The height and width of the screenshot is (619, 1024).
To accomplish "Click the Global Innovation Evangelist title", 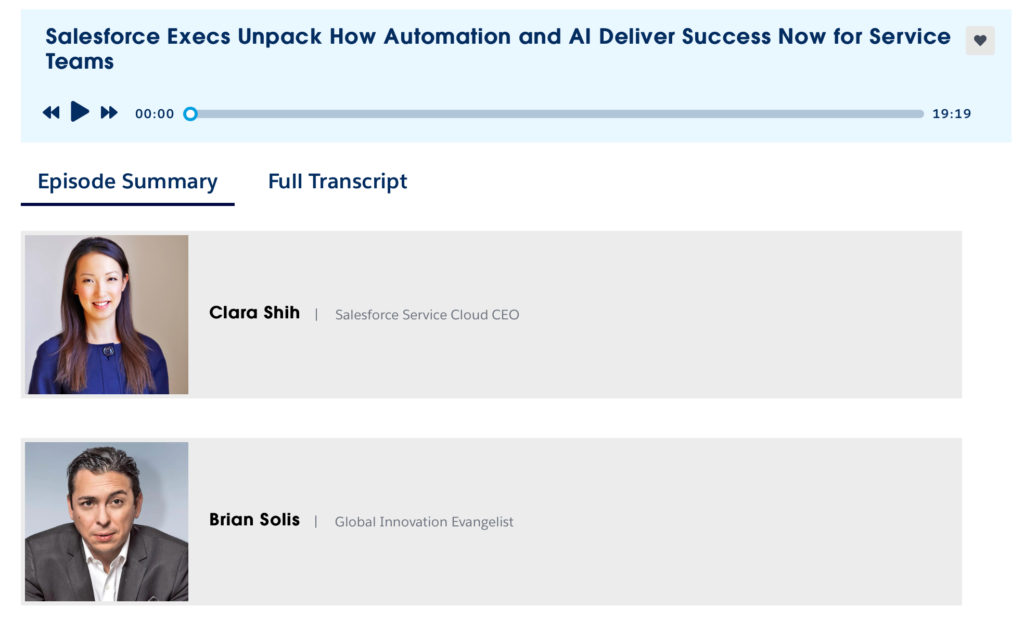I will pyautogui.click(x=424, y=522).
